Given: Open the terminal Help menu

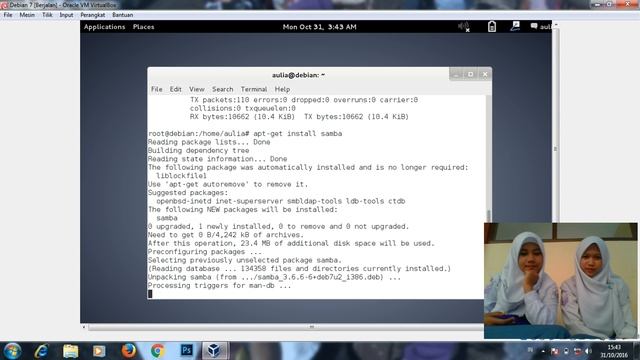Looking at the screenshot, I should (282, 89).
